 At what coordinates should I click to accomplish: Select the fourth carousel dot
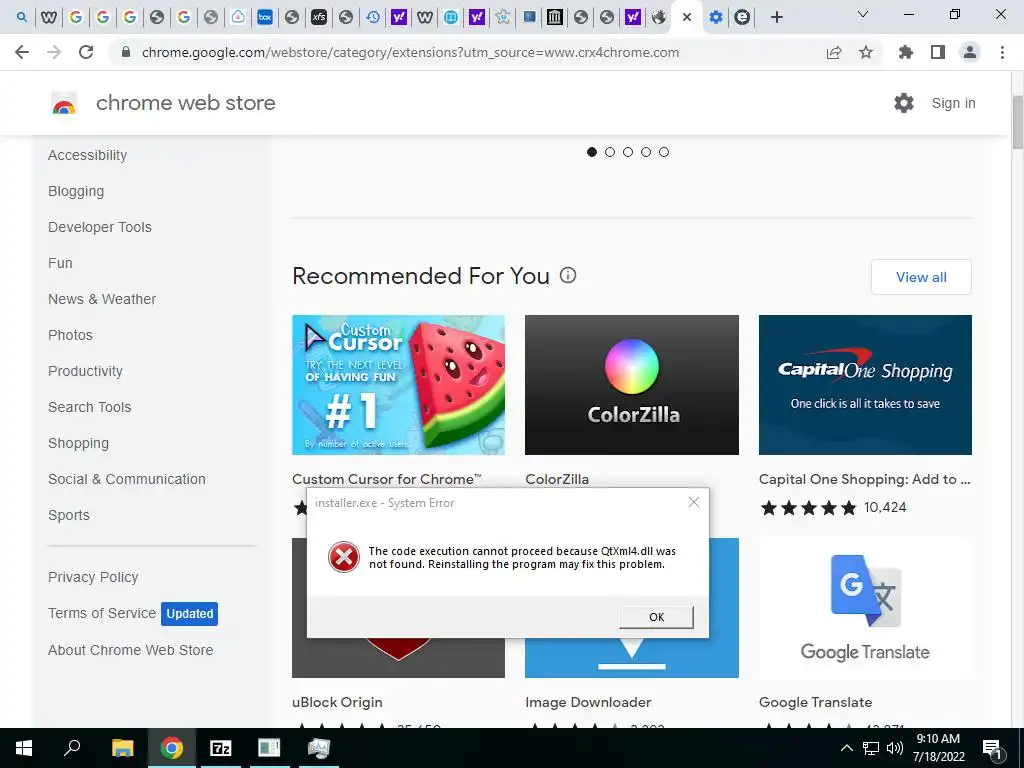point(646,152)
